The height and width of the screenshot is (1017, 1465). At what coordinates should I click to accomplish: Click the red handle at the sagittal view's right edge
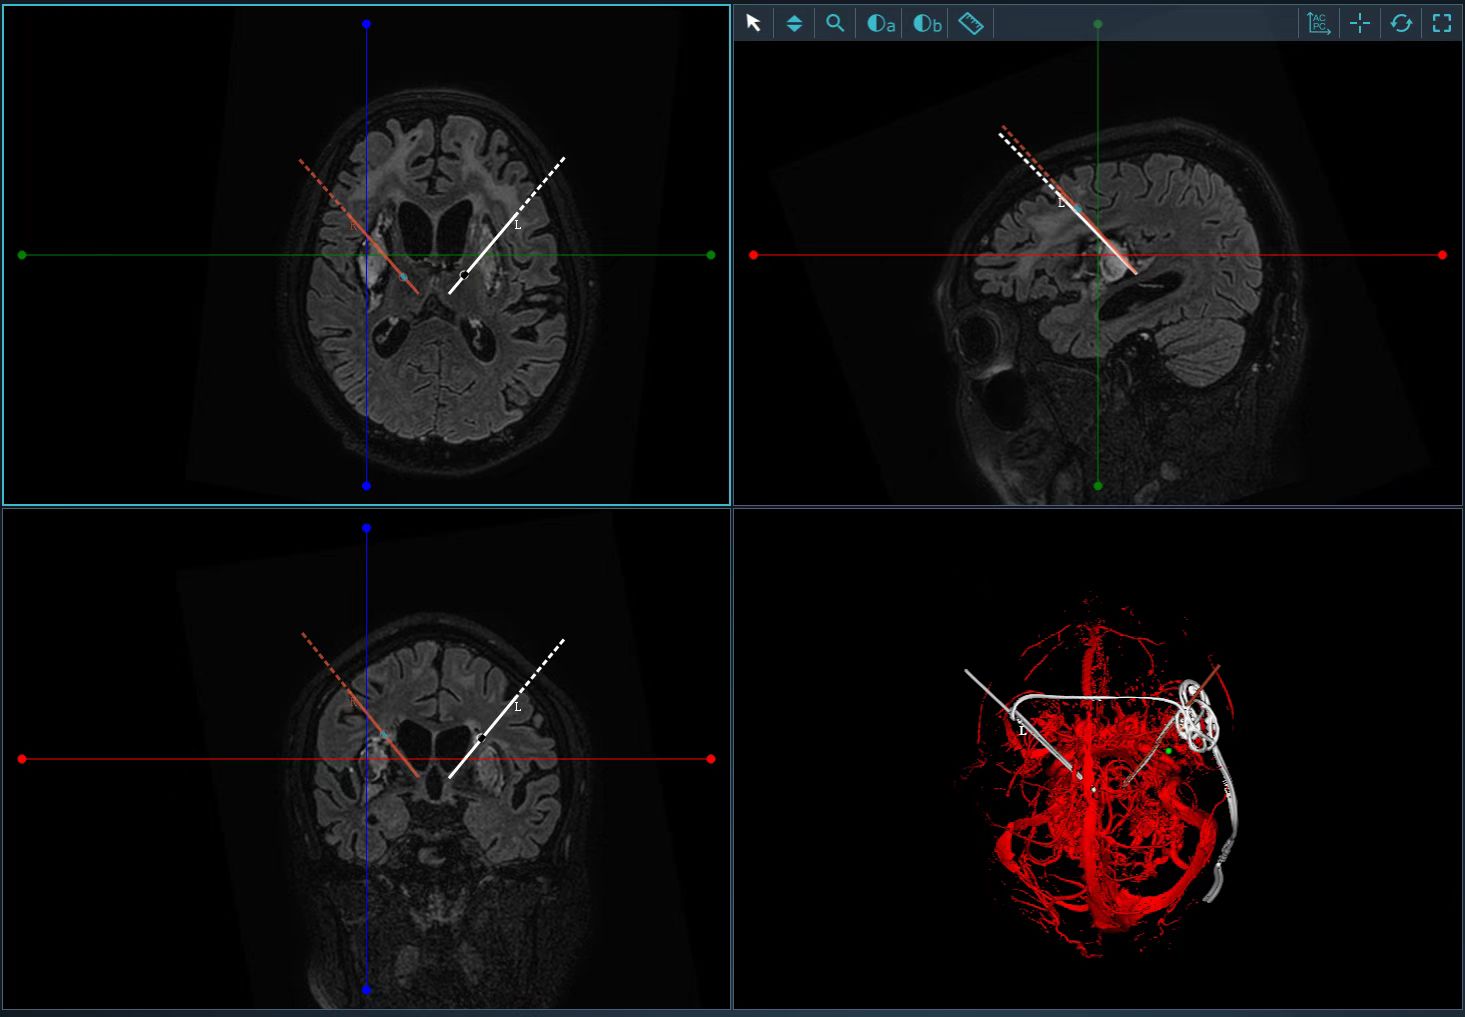pyautogui.click(x=1442, y=255)
